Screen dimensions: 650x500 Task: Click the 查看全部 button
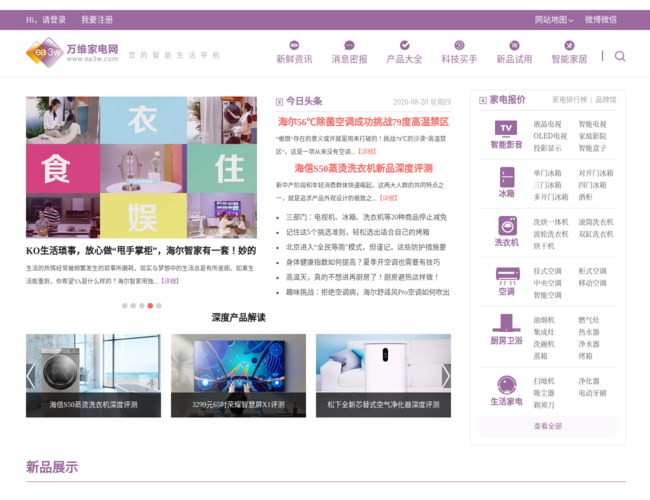pos(548,426)
